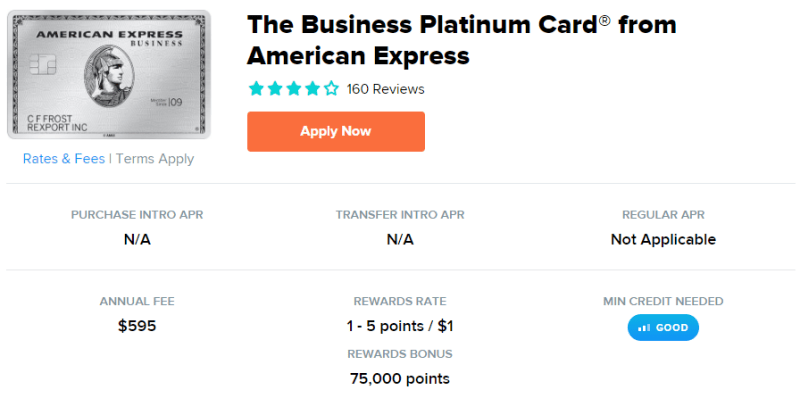Click the signal bars icon in GOOD badge
This screenshot has width=800, height=398.
[644, 328]
